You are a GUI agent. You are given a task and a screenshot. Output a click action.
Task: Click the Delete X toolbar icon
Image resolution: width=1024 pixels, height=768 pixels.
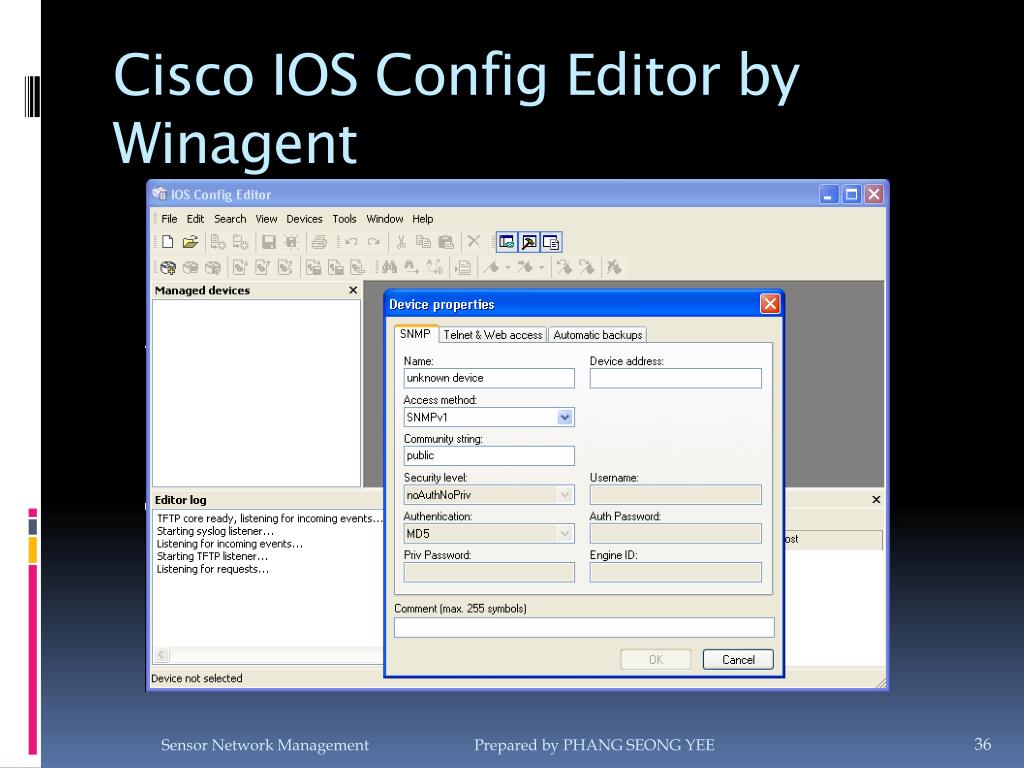[473, 242]
